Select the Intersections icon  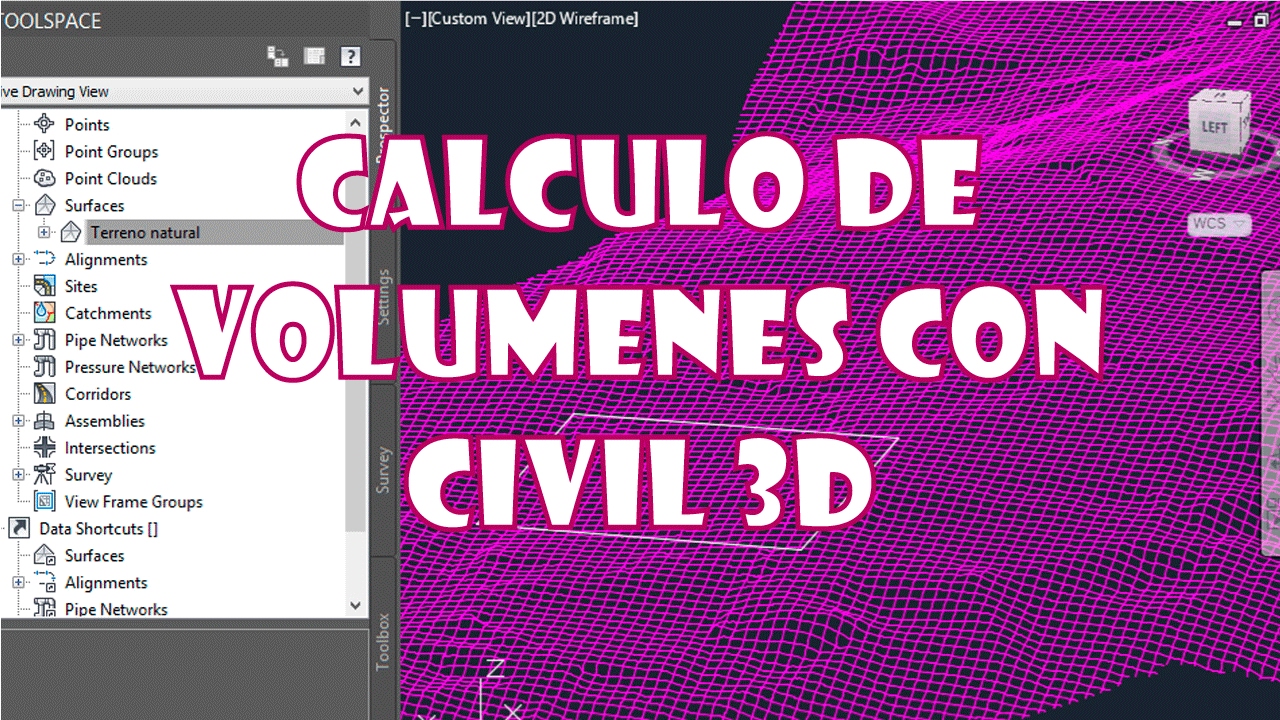point(45,448)
